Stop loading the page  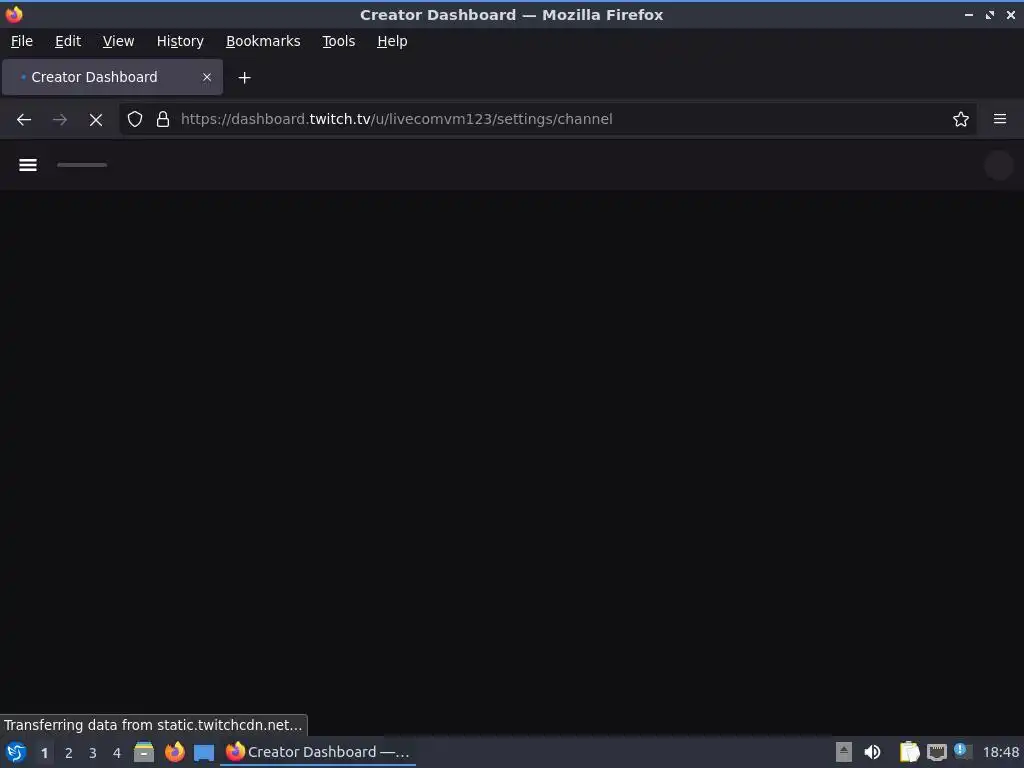coord(96,120)
